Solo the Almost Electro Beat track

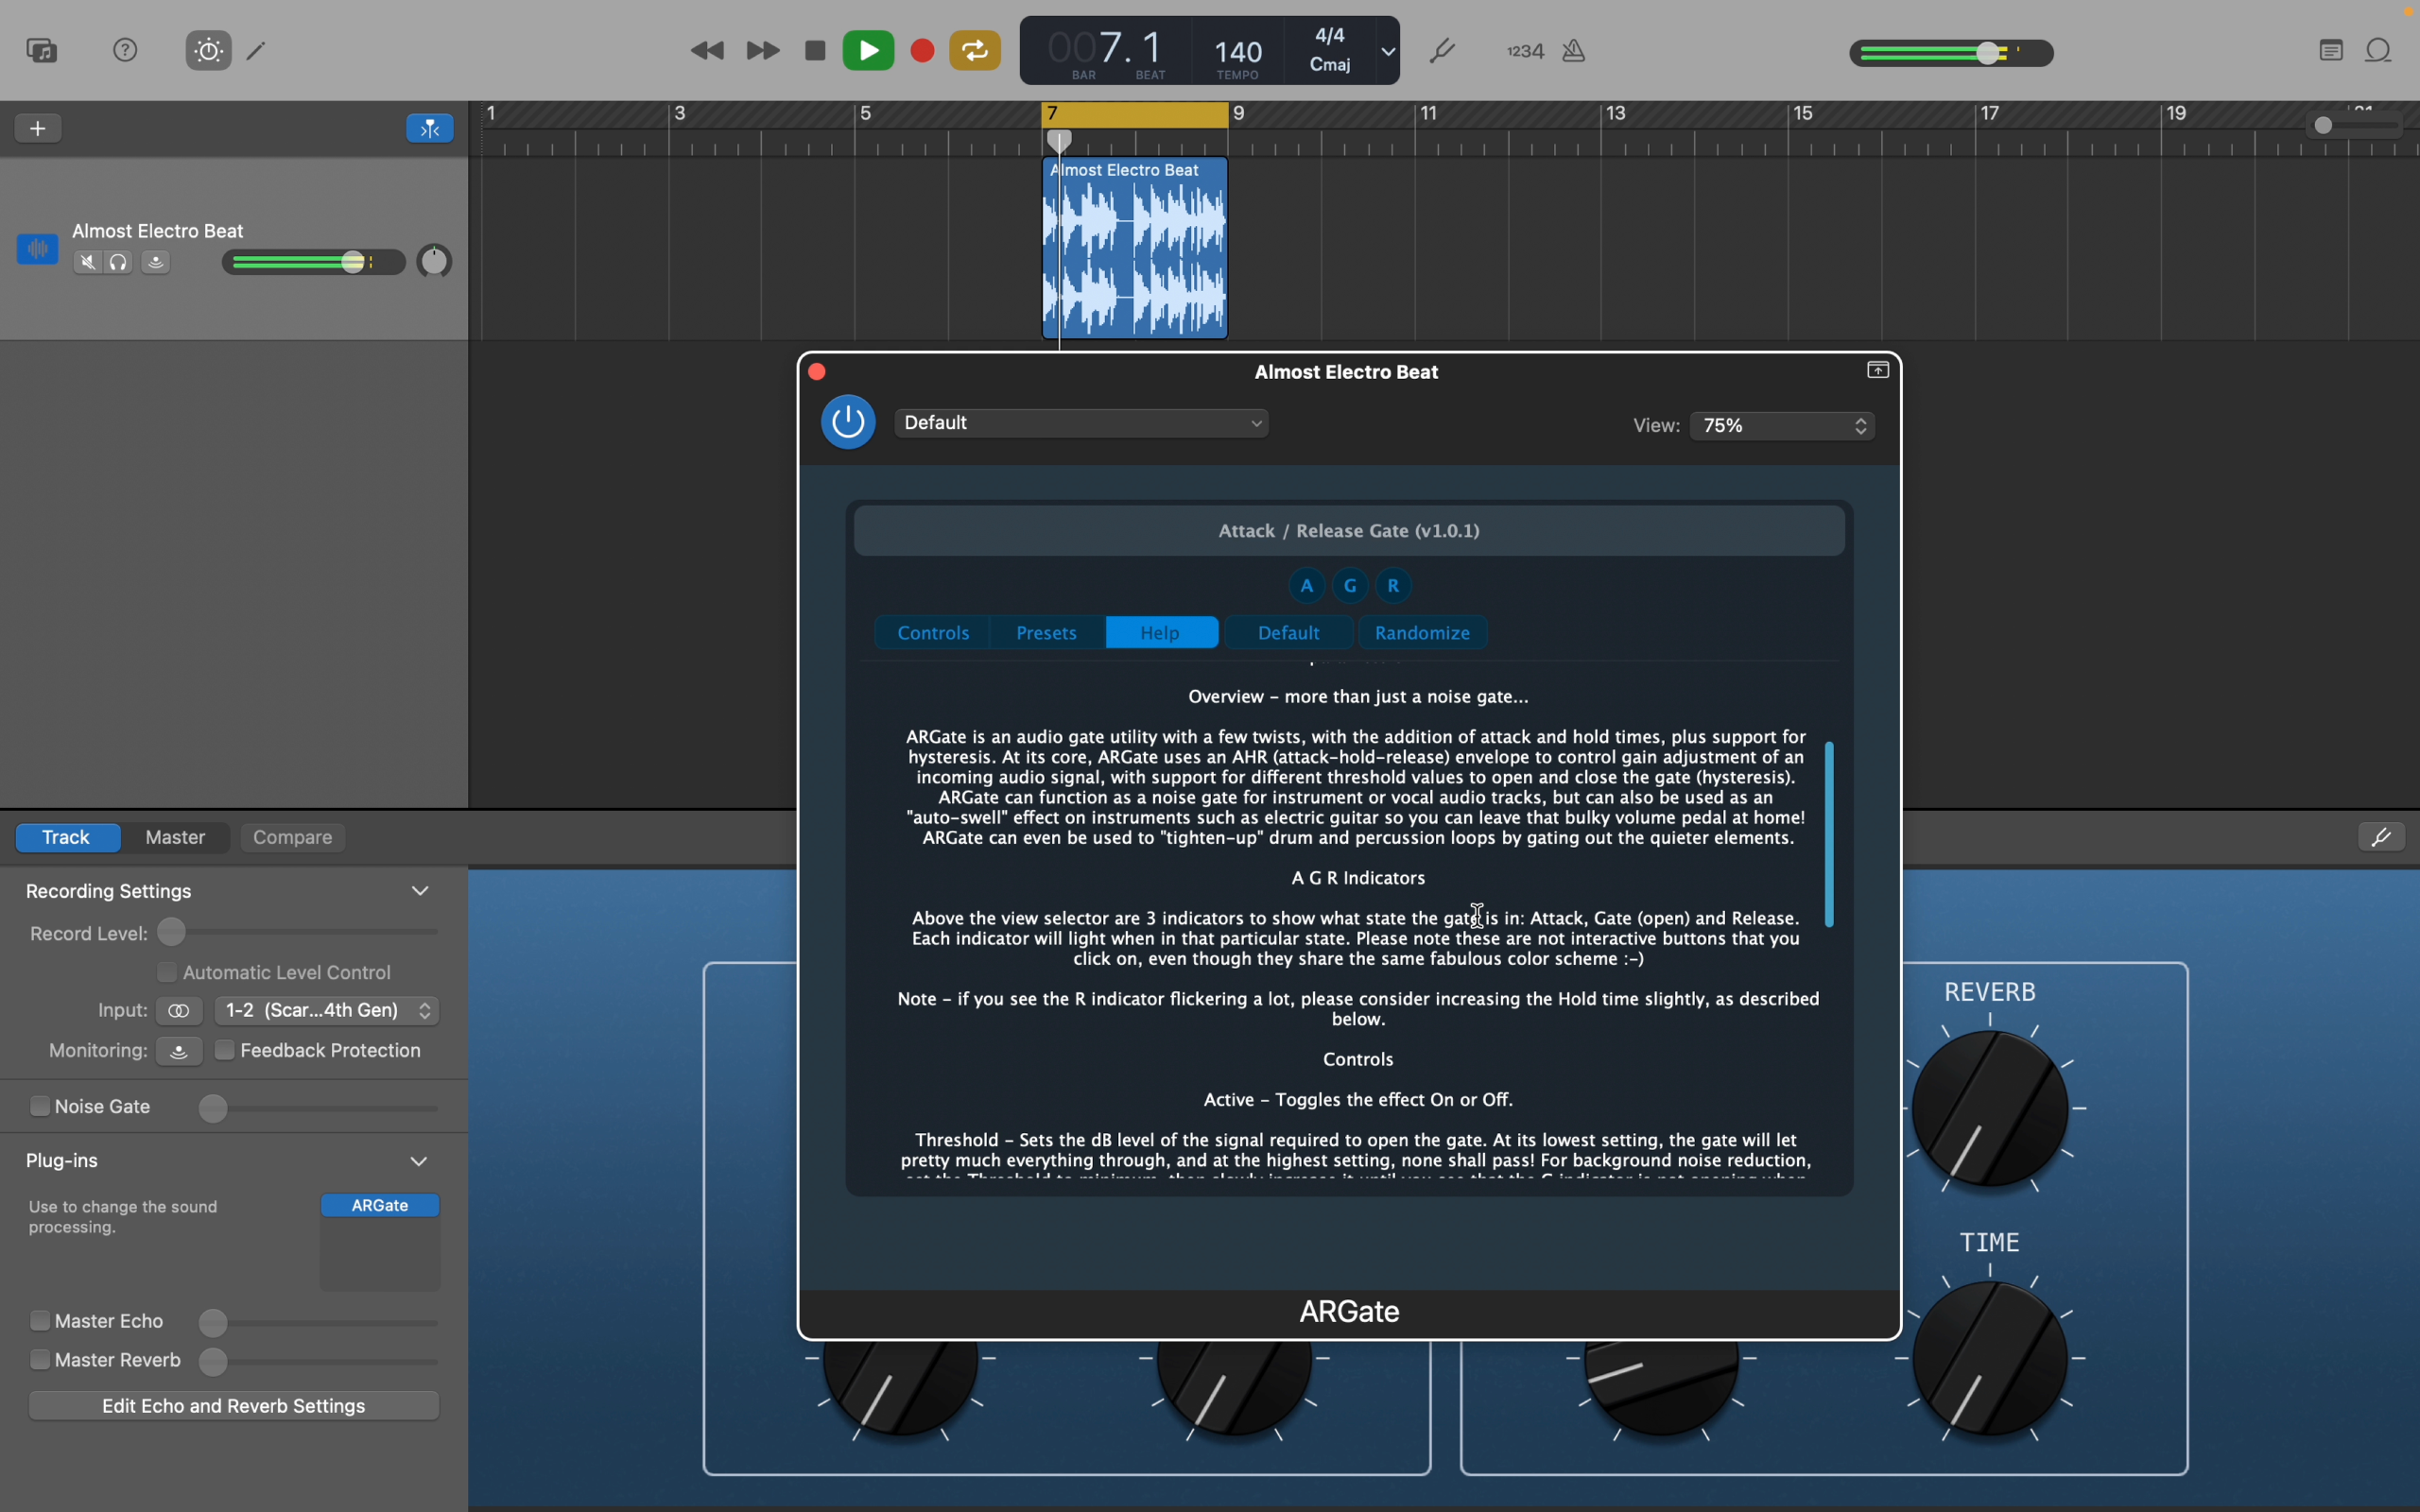click(119, 263)
